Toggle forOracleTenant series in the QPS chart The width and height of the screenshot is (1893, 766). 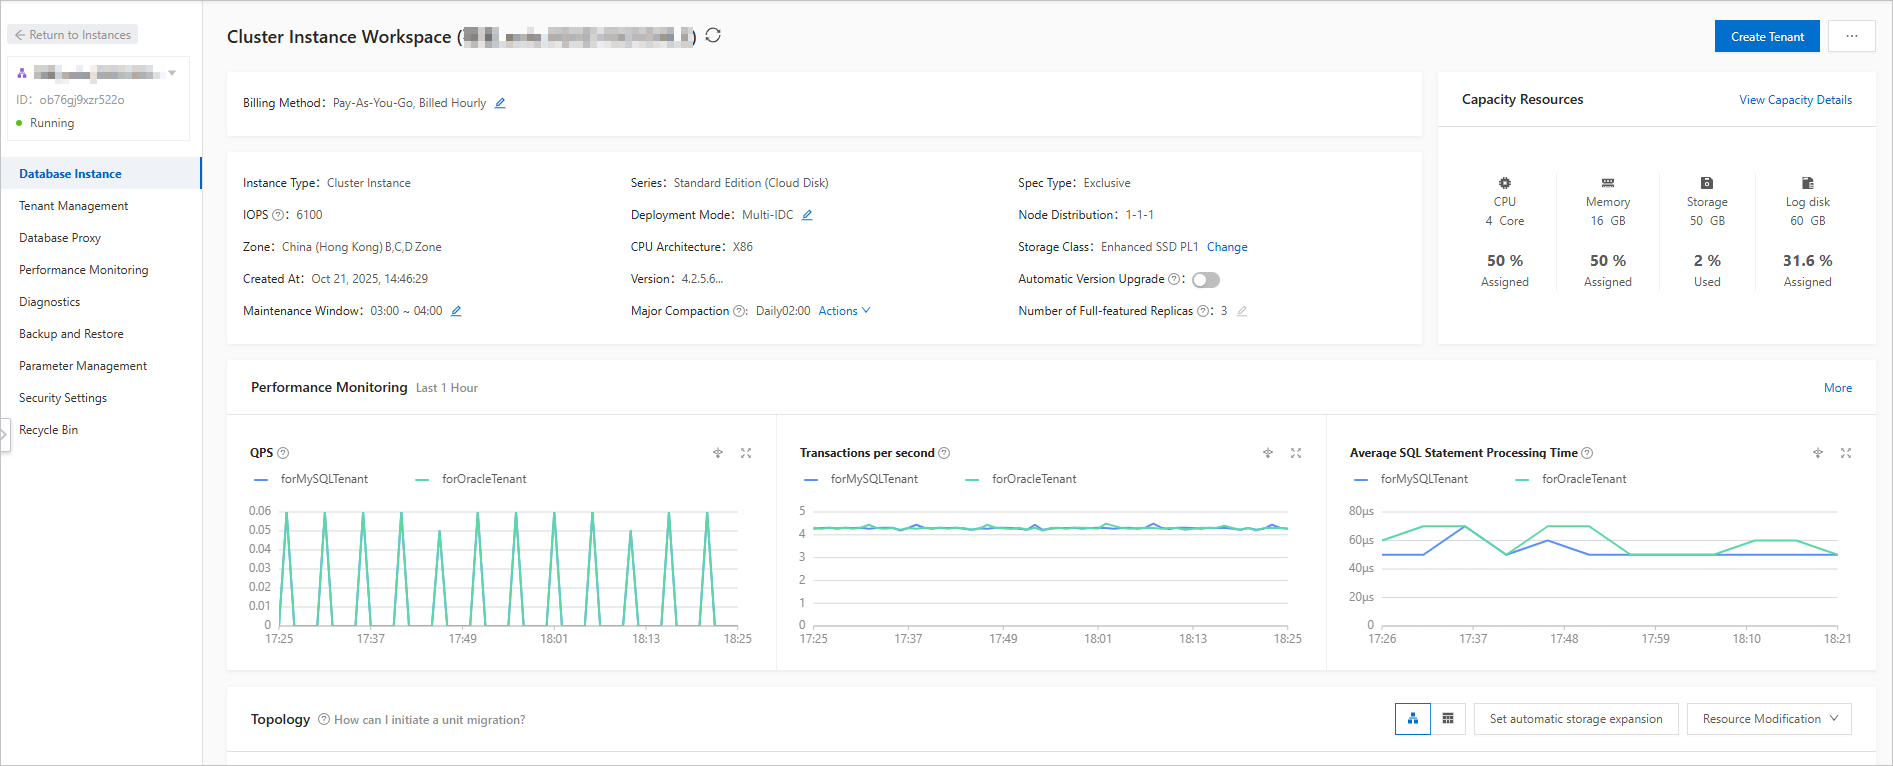point(483,479)
